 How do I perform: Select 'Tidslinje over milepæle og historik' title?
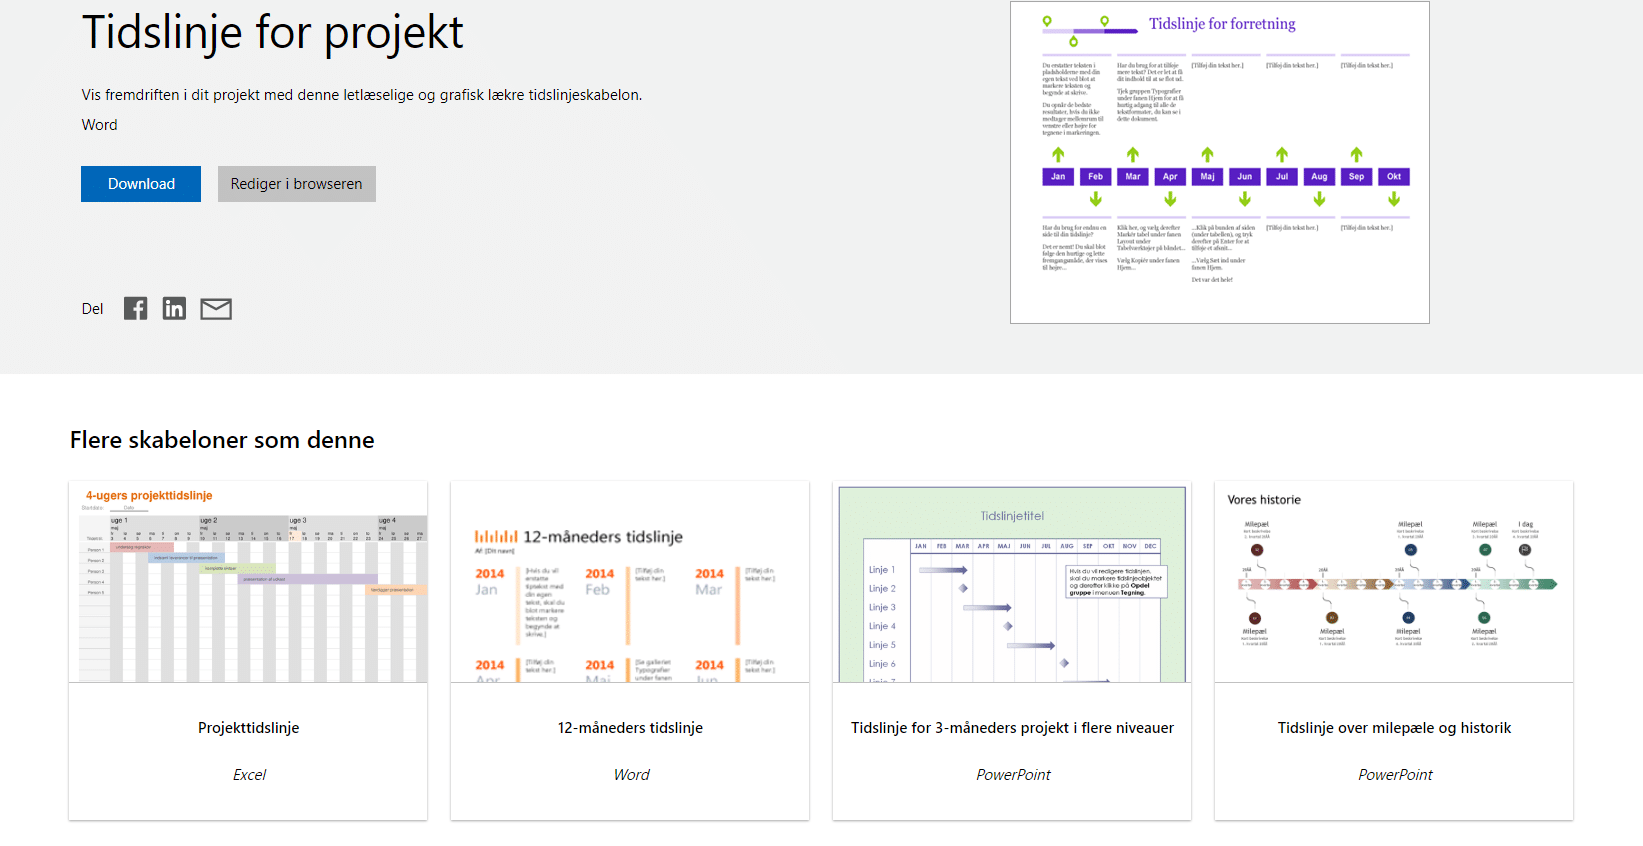[x=1394, y=728]
